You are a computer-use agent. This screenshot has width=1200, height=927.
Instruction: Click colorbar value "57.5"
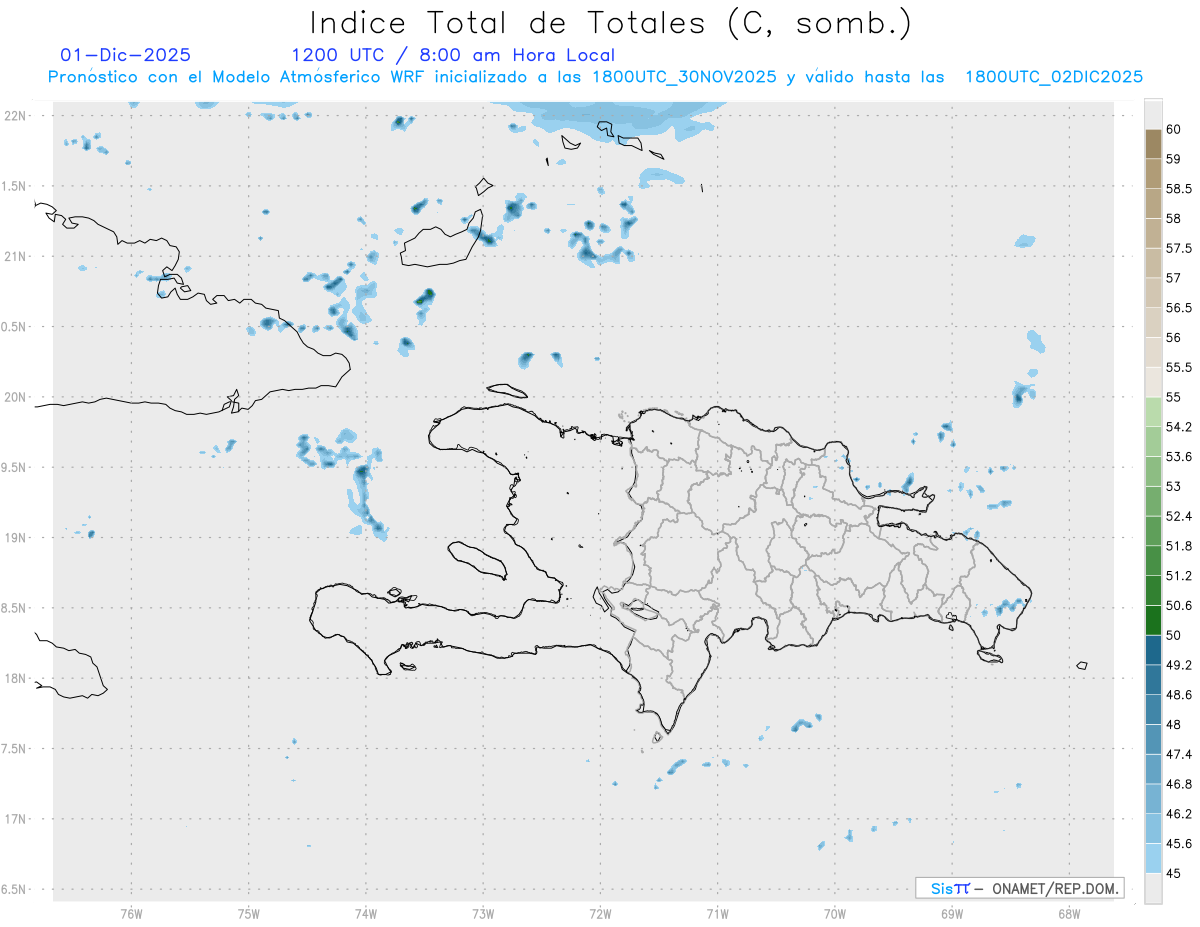(x=1179, y=248)
